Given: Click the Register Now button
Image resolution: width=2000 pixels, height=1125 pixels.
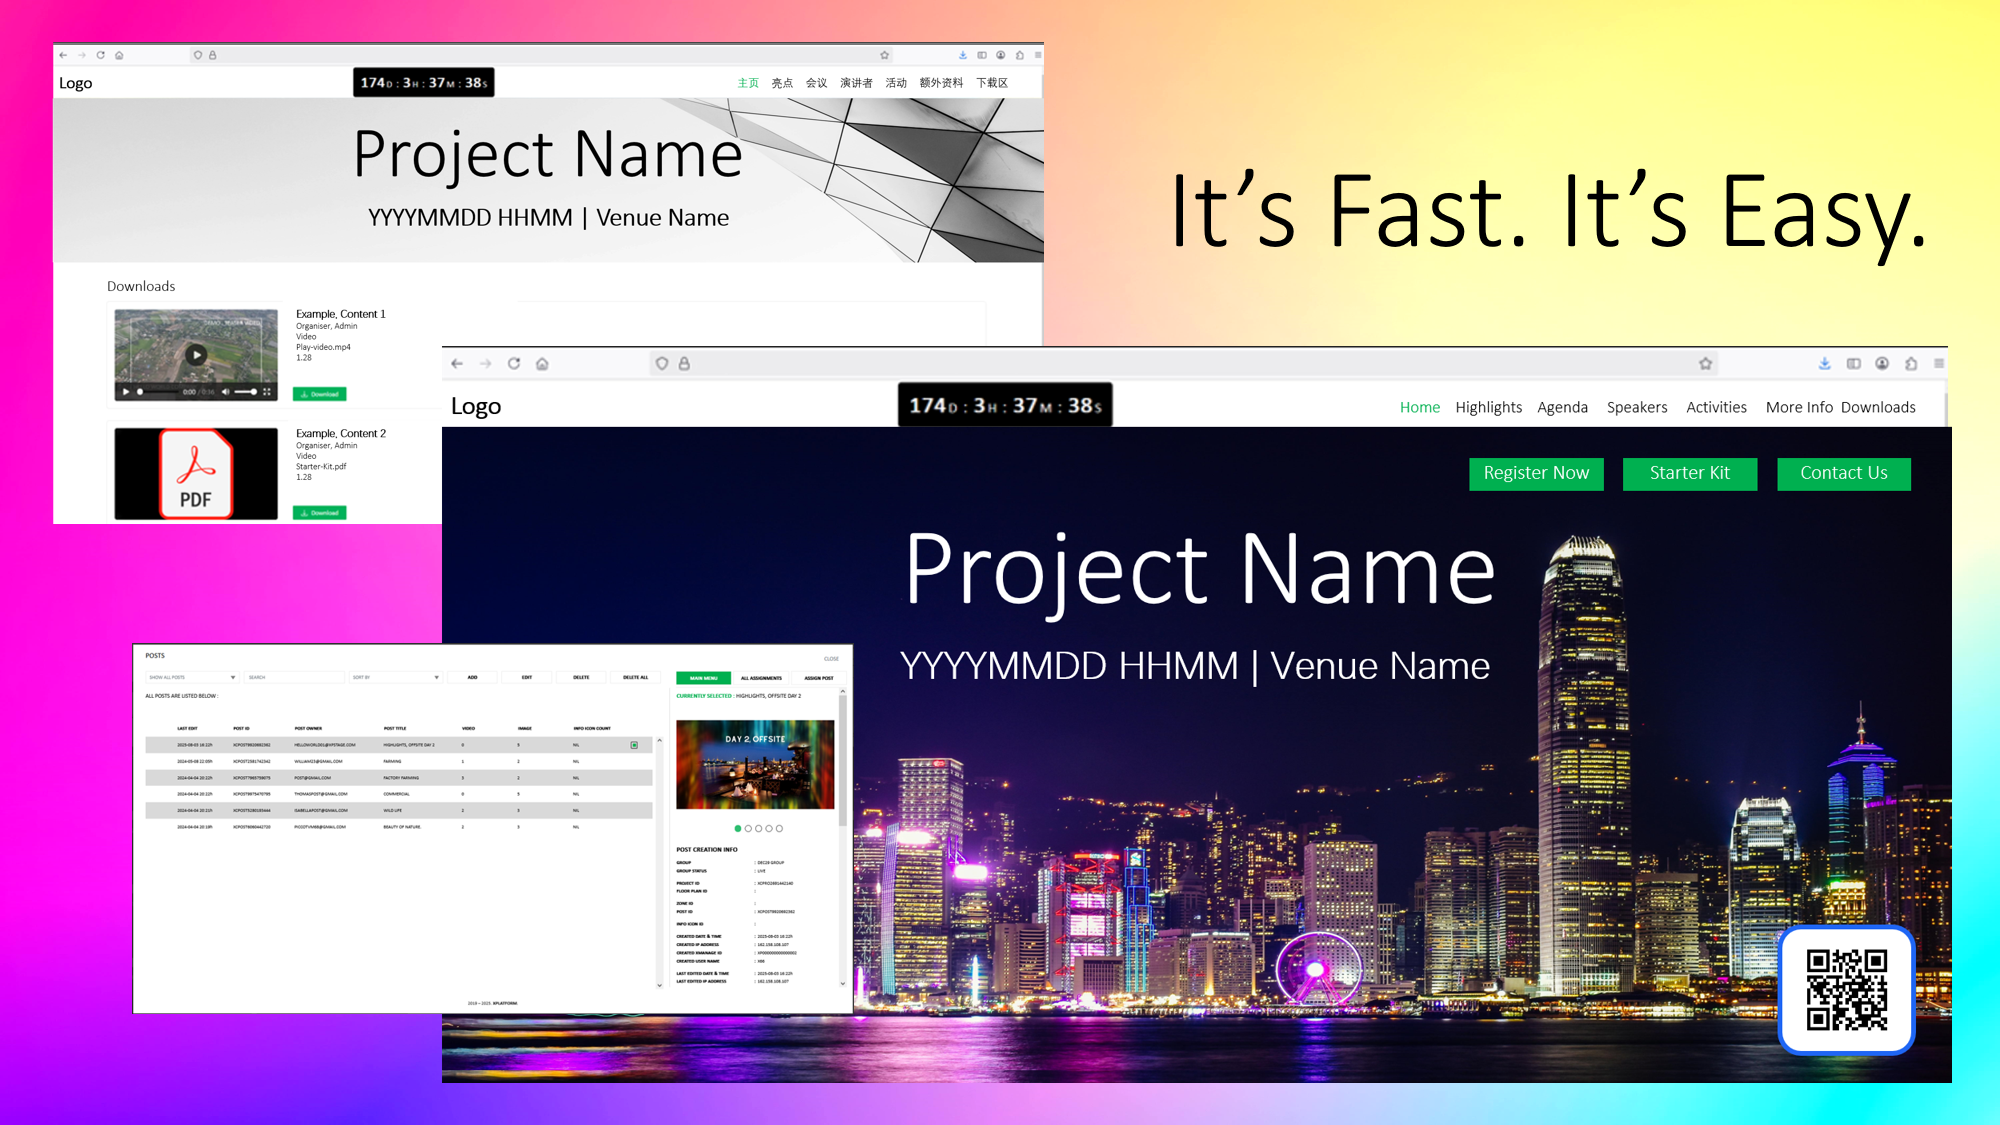Looking at the screenshot, I should (x=1536, y=474).
